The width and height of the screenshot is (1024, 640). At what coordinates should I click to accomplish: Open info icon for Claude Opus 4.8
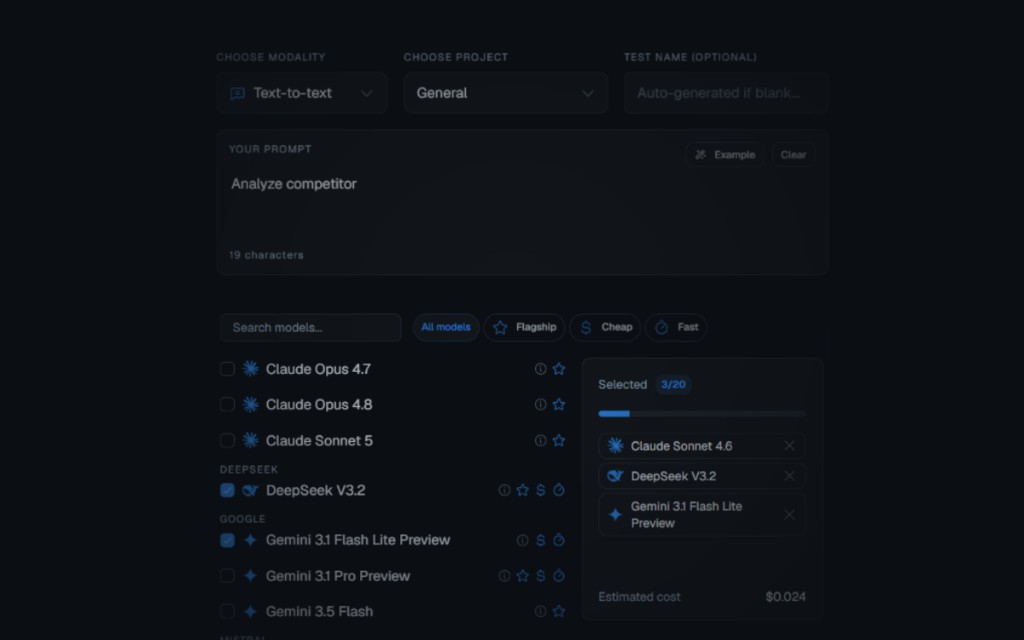pos(540,404)
